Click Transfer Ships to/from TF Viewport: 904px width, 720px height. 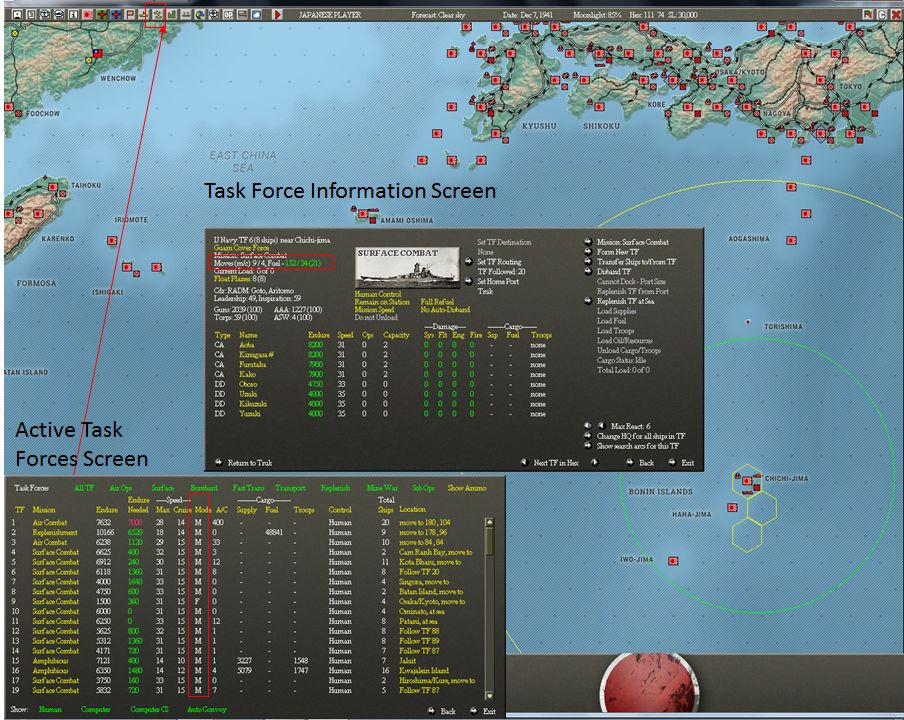point(636,262)
